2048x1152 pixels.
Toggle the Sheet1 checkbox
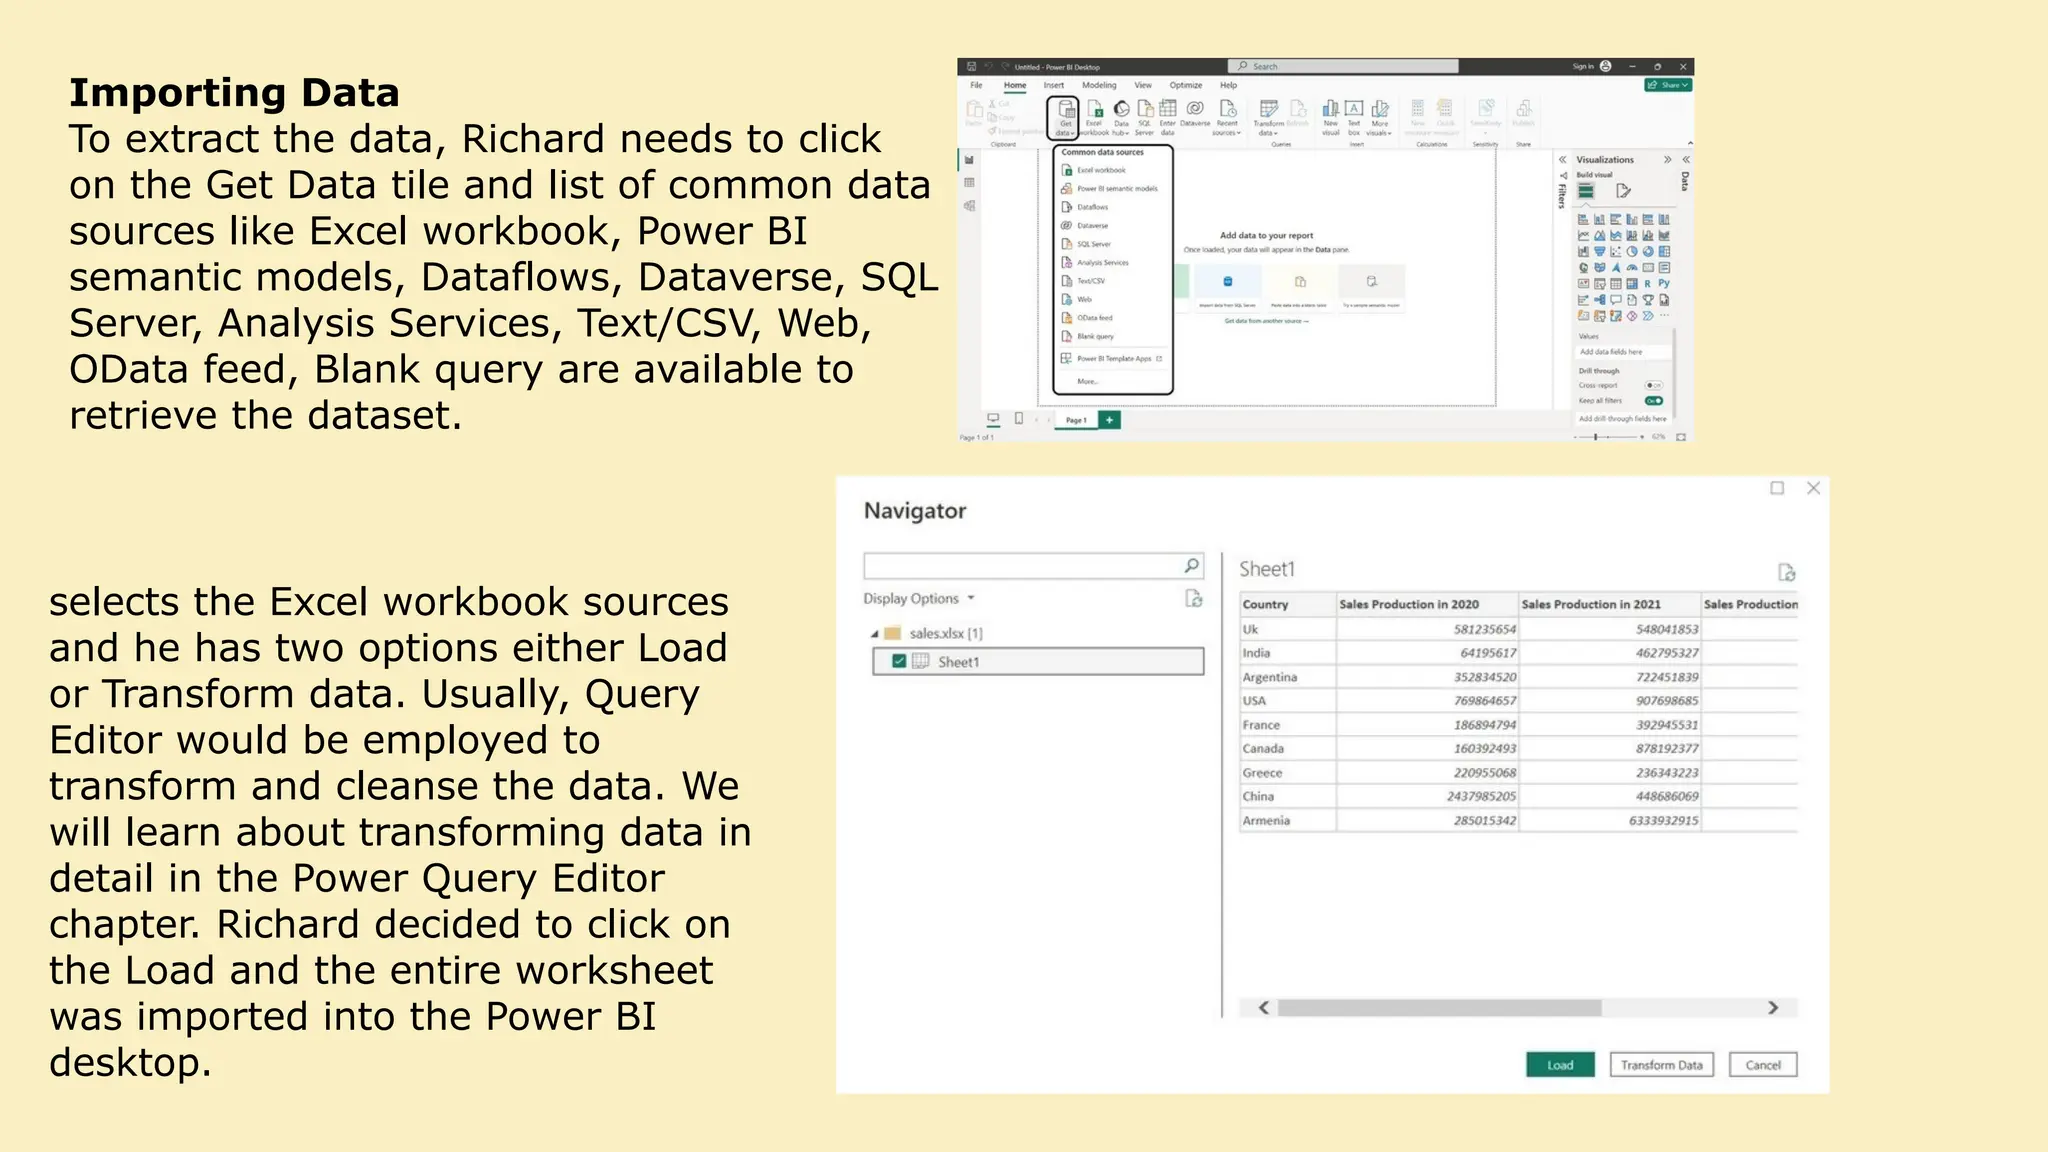click(899, 661)
